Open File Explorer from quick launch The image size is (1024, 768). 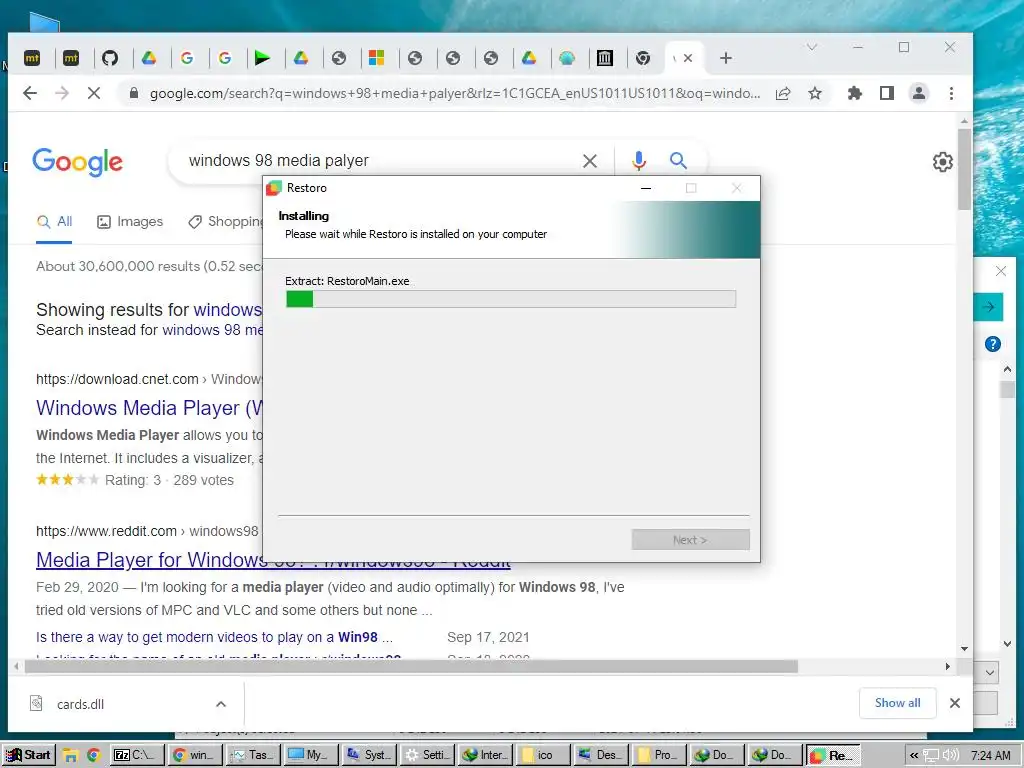(70, 756)
